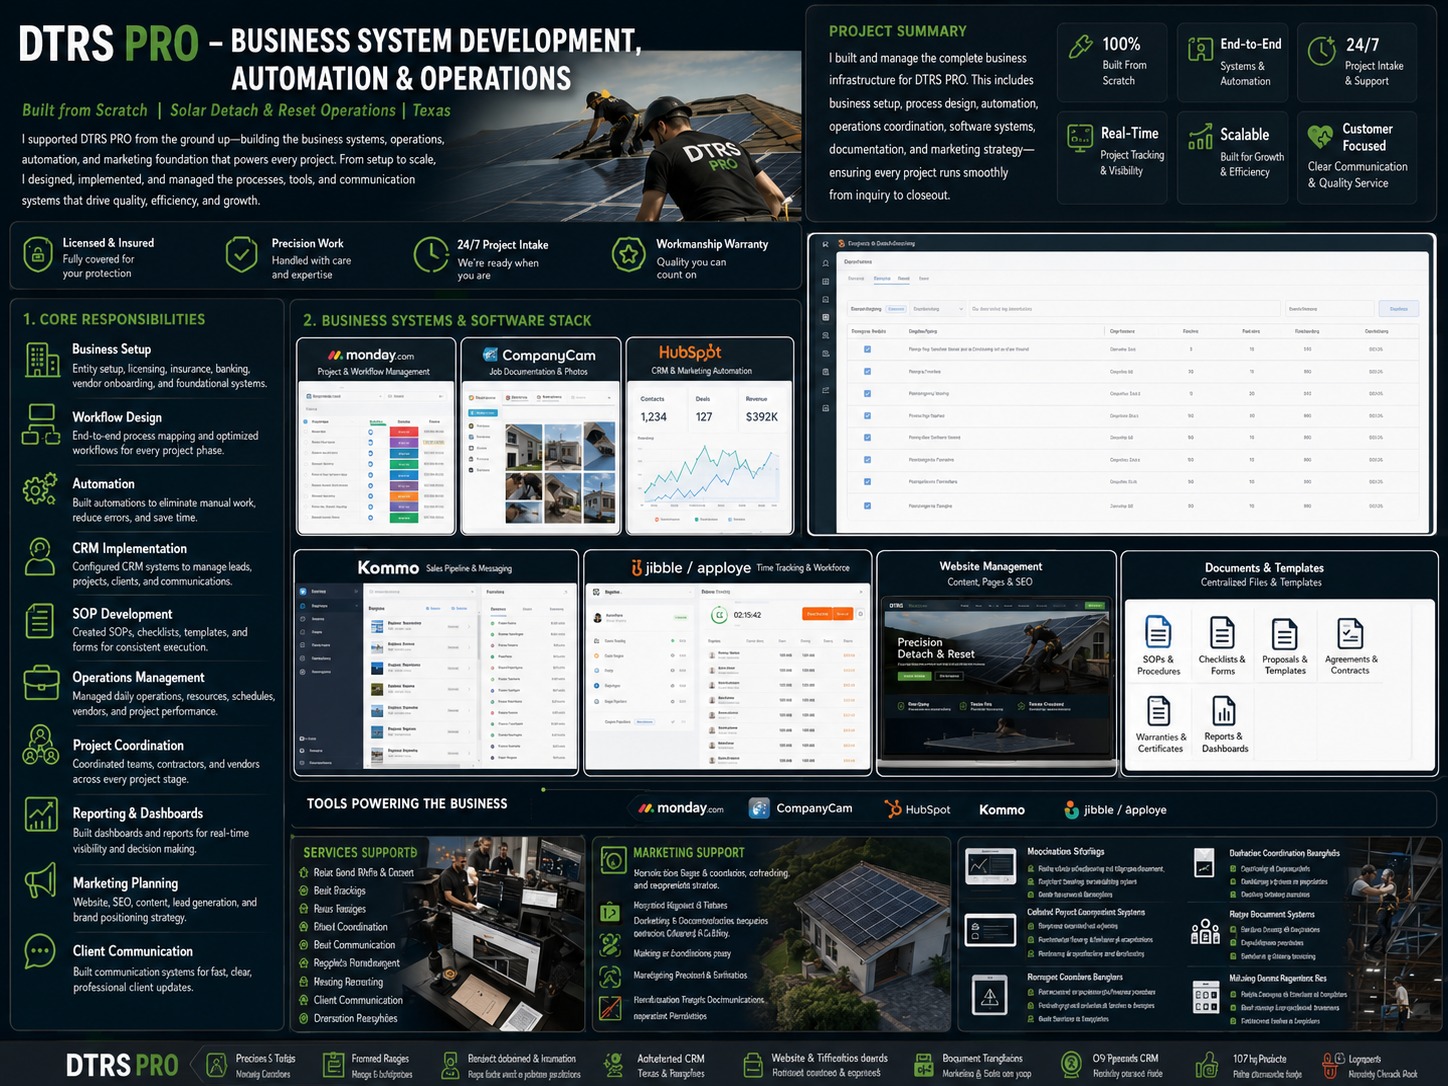Viewport: 1448px width, 1086px height.
Task: Click the light-blue button in the dashboard's filter row
Action: pyautogui.click(x=1398, y=309)
